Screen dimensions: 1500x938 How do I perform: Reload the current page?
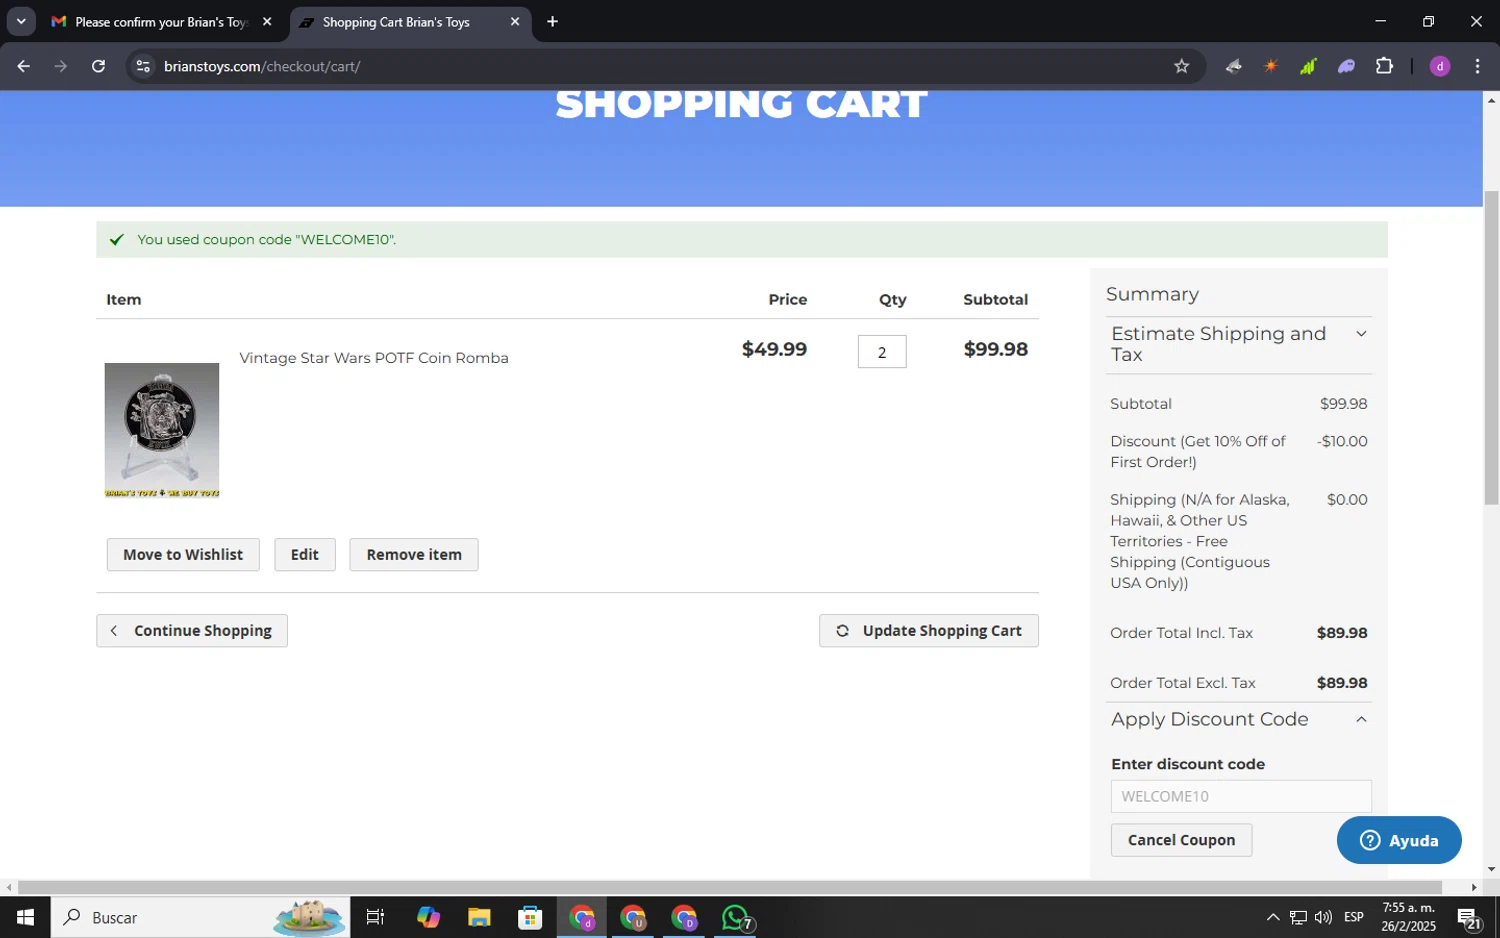pyautogui.click(x=98, y=66)
